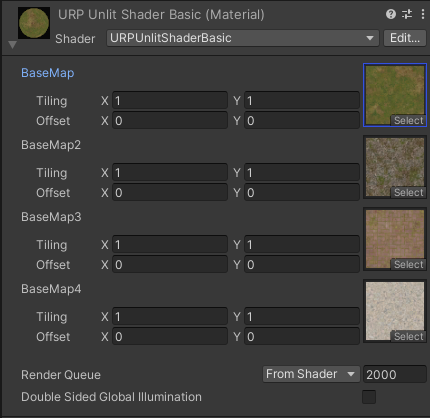Click the BaseMap4 property label
The height and width of the screenshot is (418, 430).
(x=51, y=289)
